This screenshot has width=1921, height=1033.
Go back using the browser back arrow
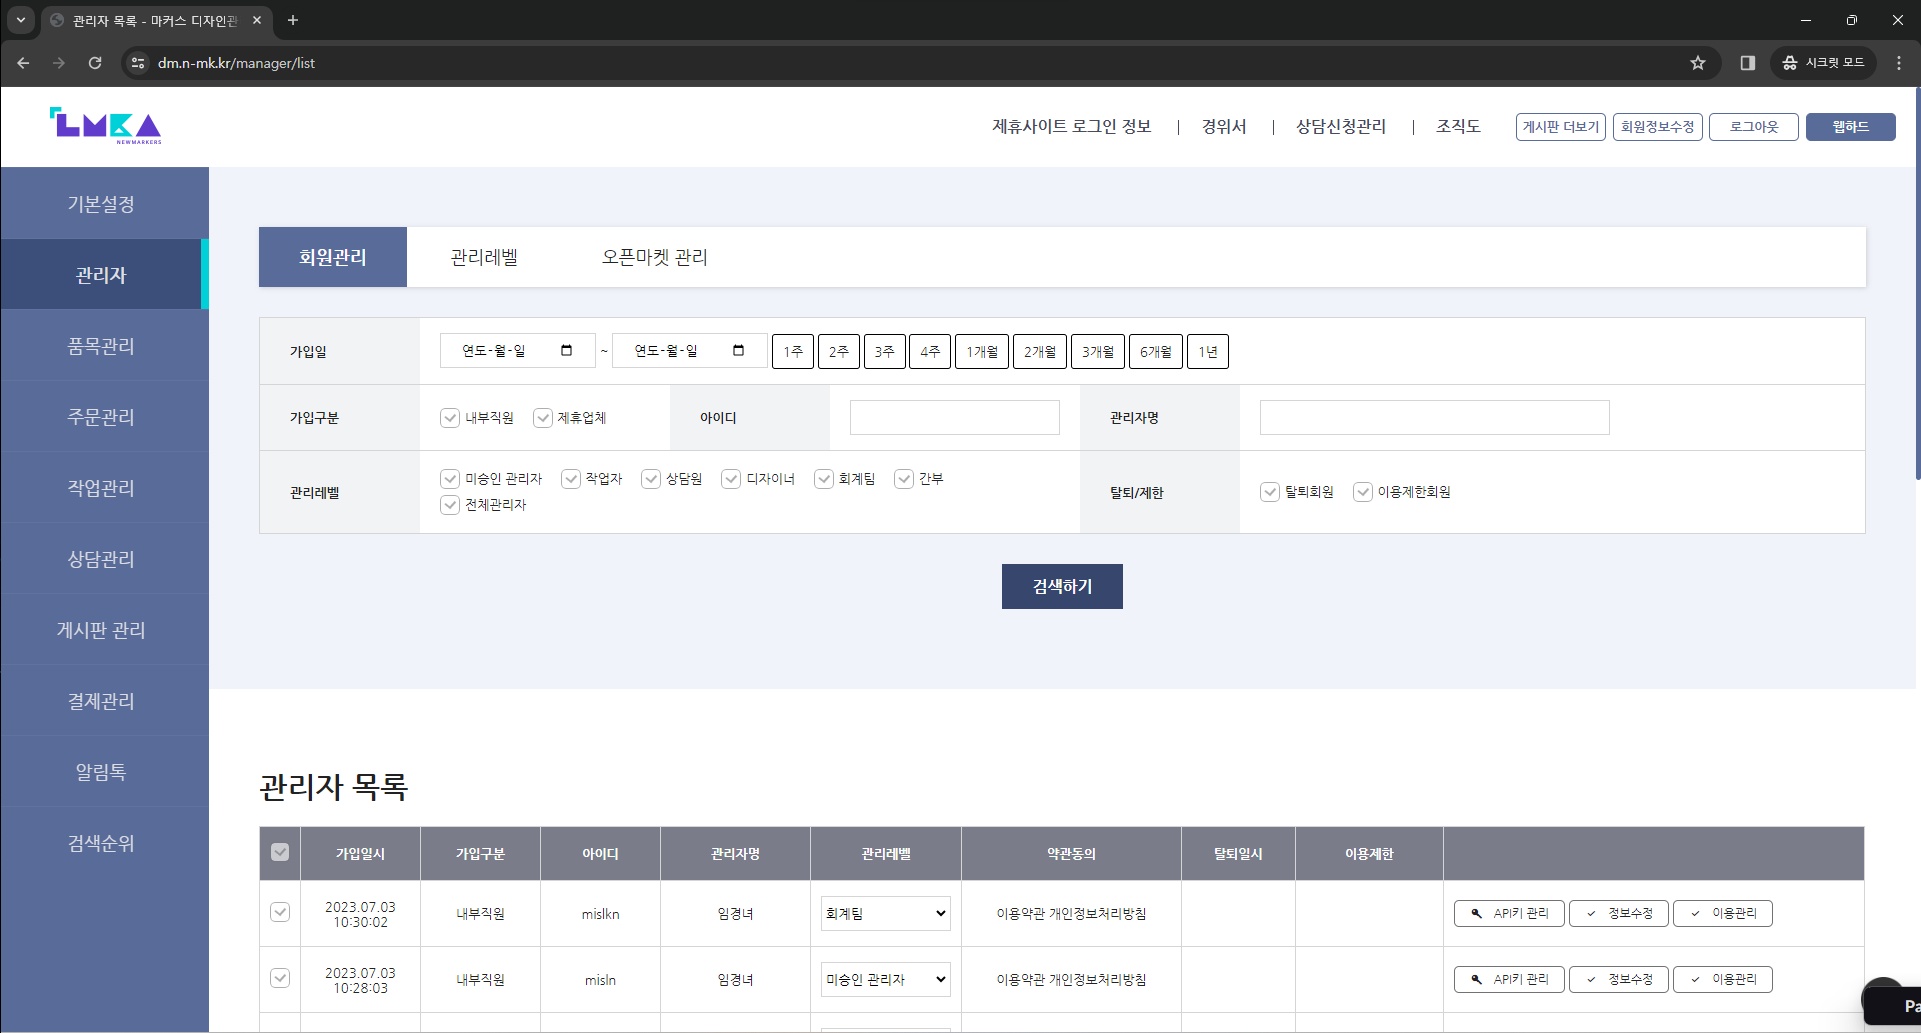click(23, 63)
